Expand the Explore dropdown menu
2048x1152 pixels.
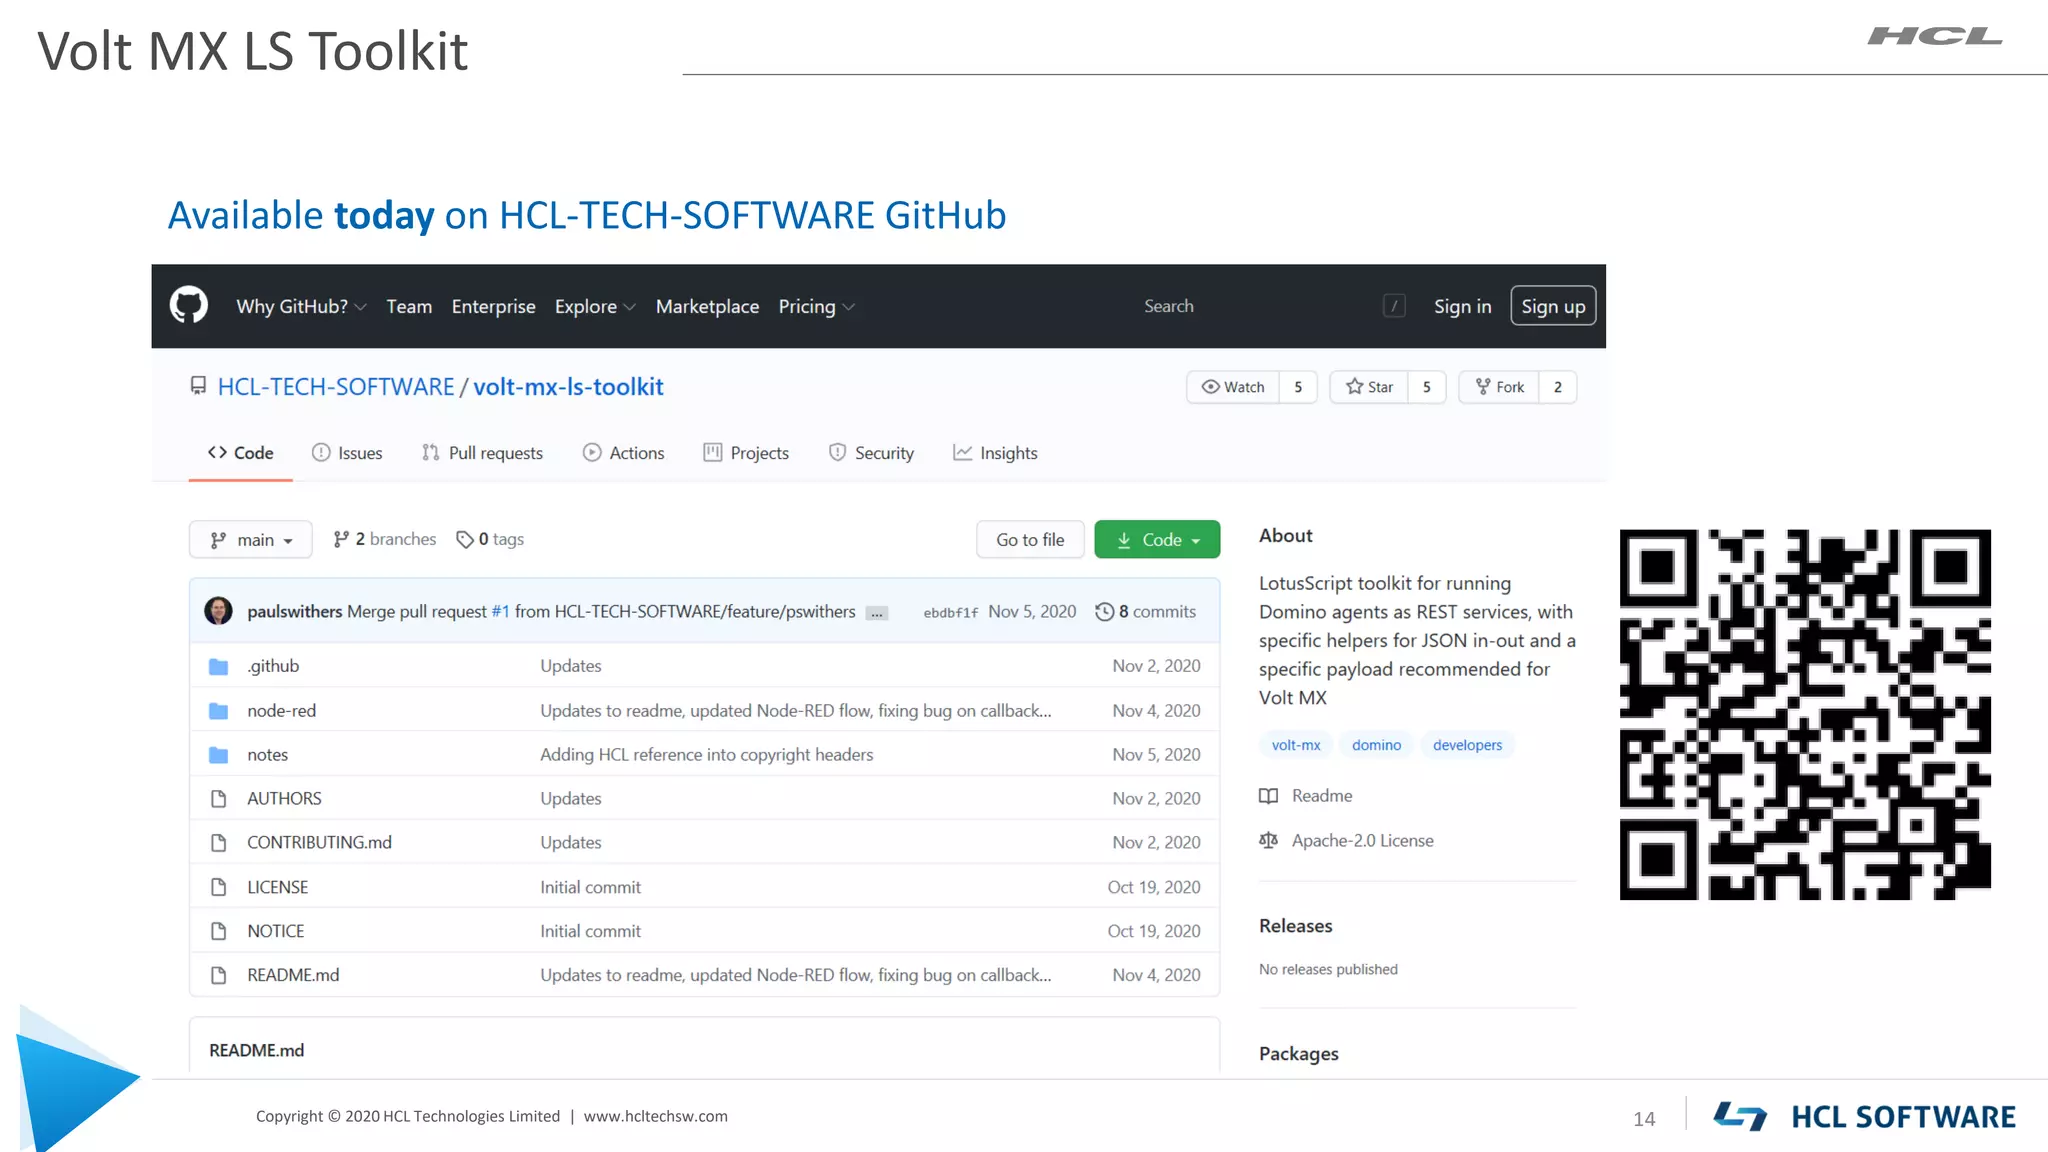pyautogui.click(x=595, y=306)
